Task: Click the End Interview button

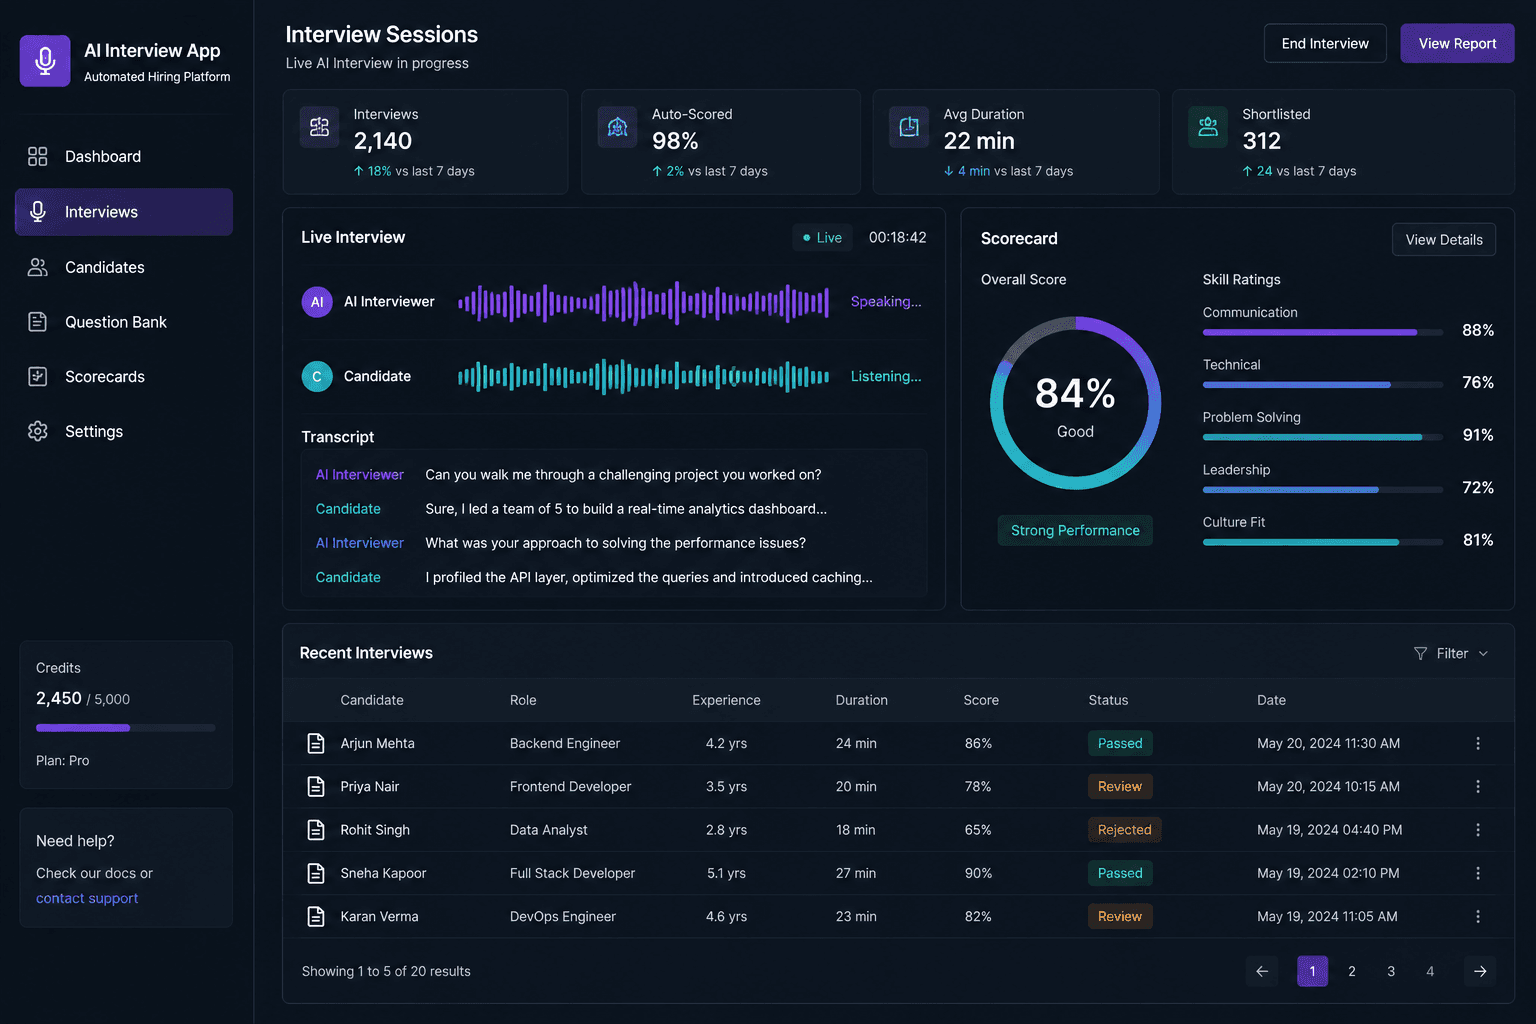Action: pyautogui.click(x=1325, y=43)
